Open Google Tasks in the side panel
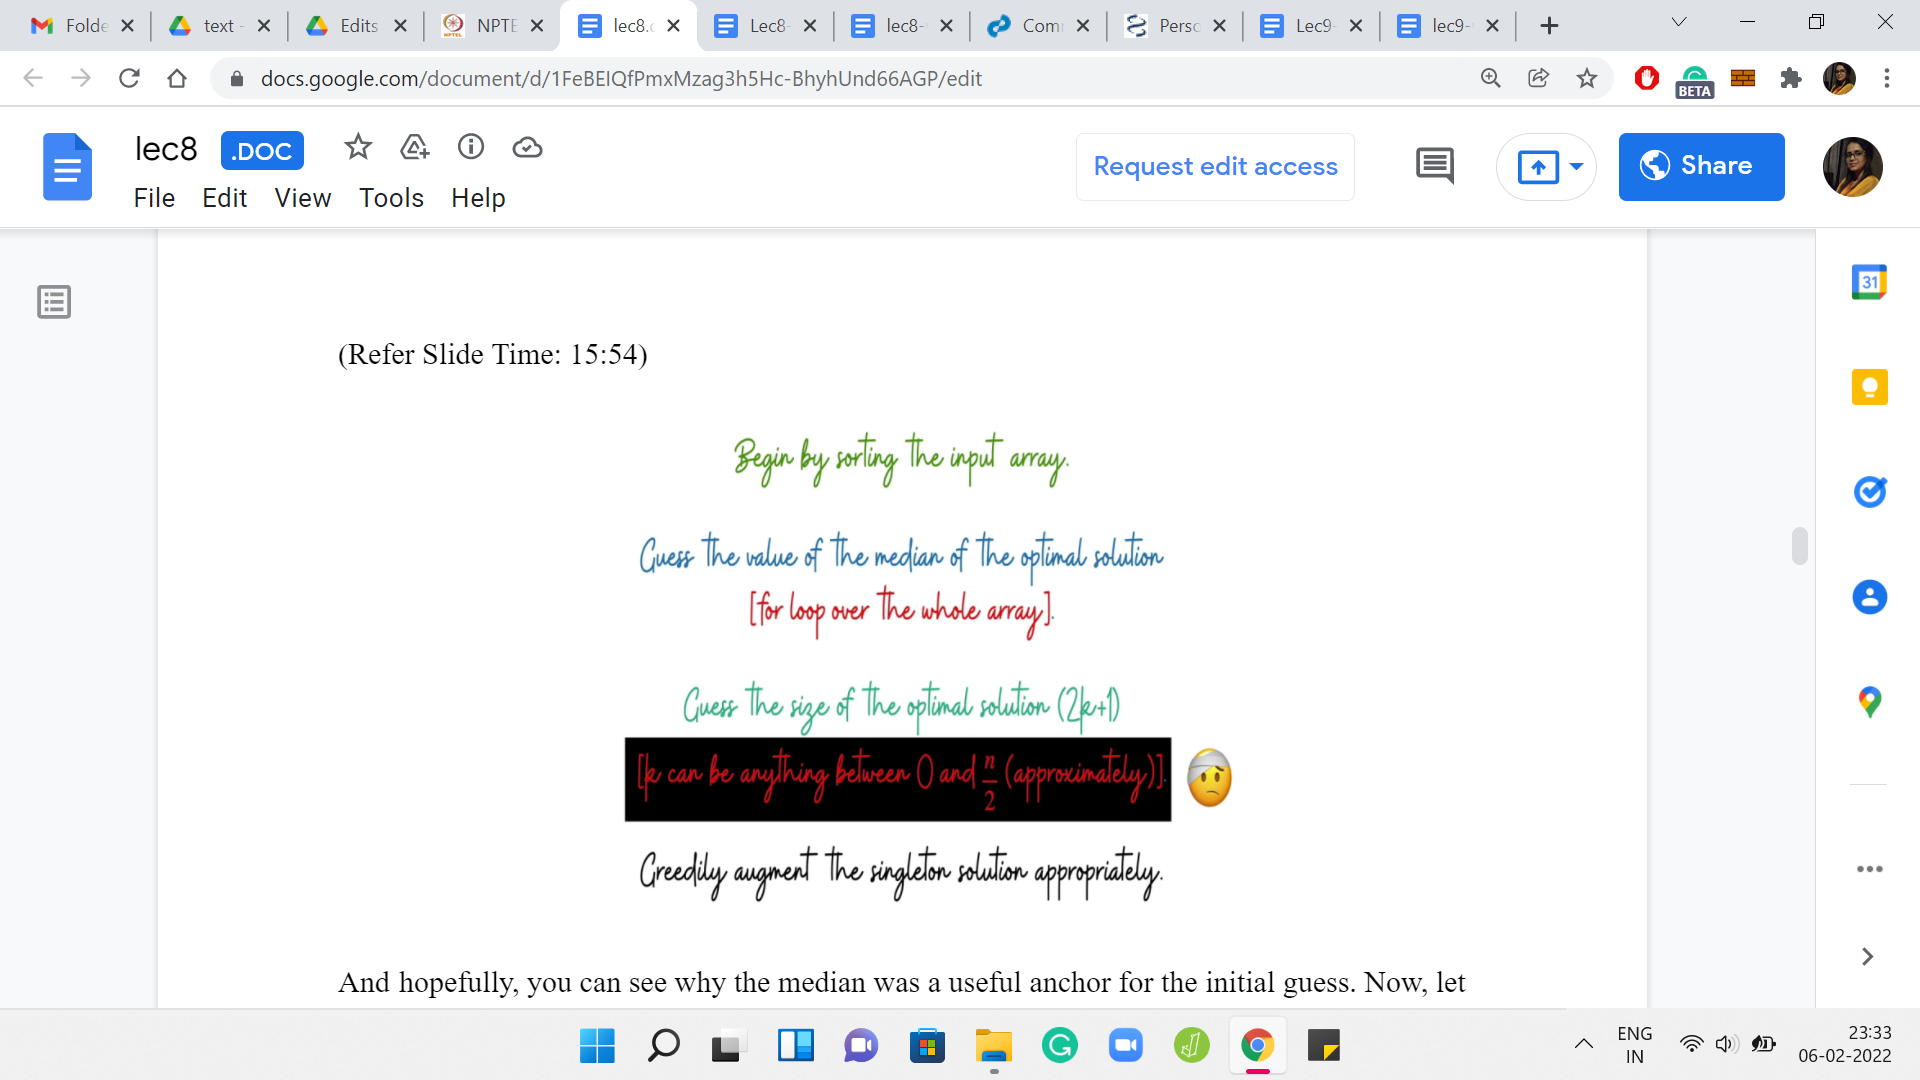The image size is (1920, 1080). (1868, 492)
